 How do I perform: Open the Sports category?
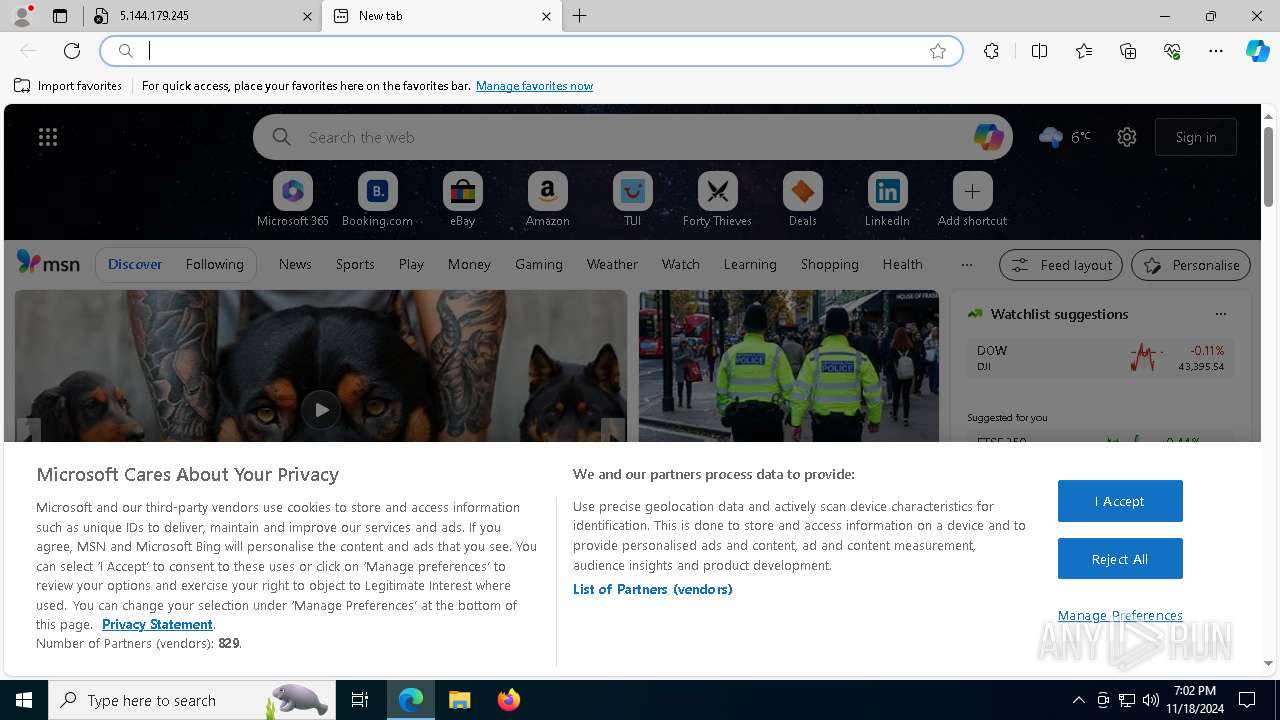[x=355, y=265]
